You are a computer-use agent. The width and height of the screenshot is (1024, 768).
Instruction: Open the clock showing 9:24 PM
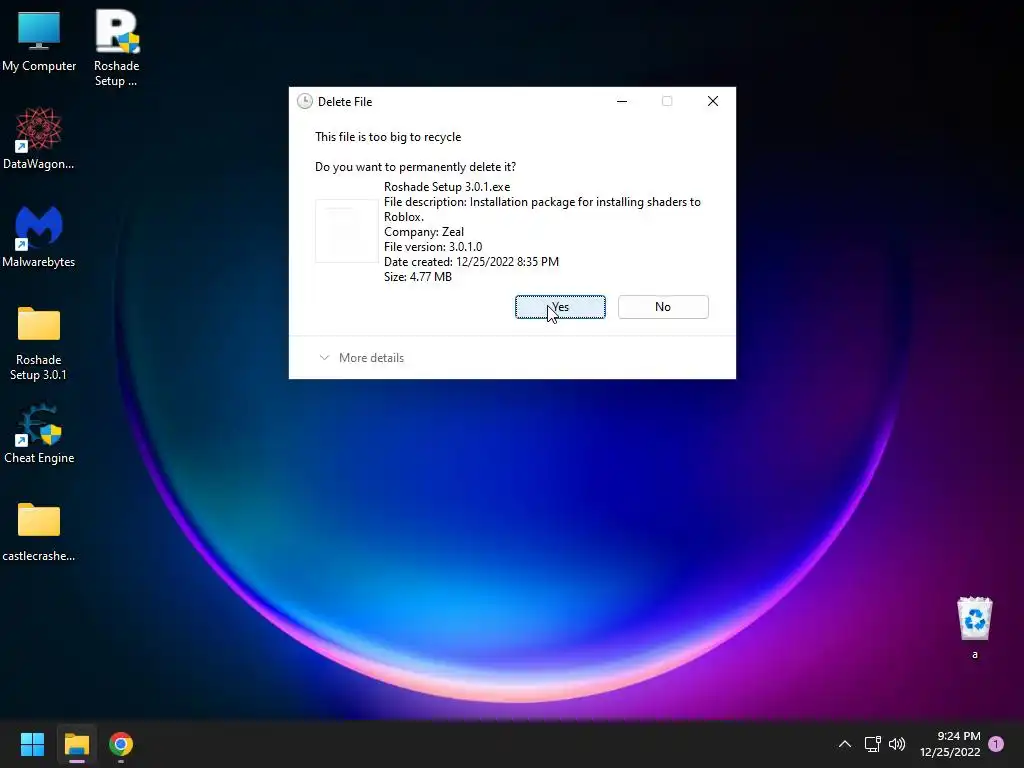(x=950, y=744)
